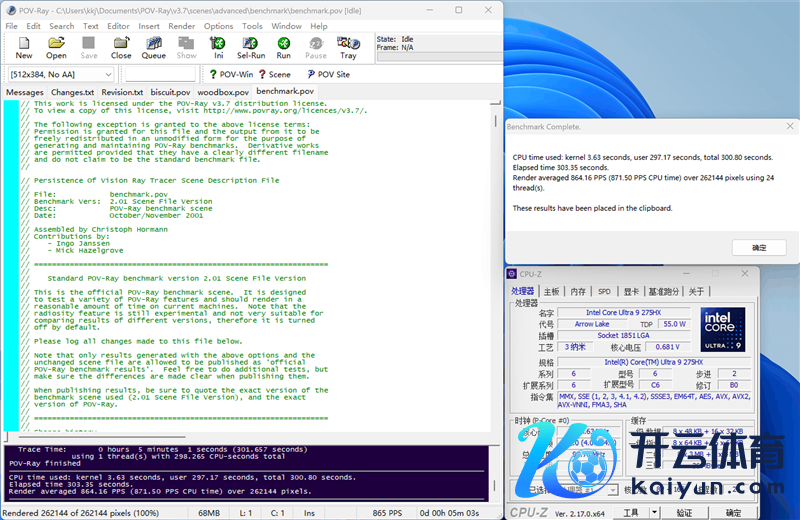
Task: Open the Scene help icon
Action: click(274, 74)
